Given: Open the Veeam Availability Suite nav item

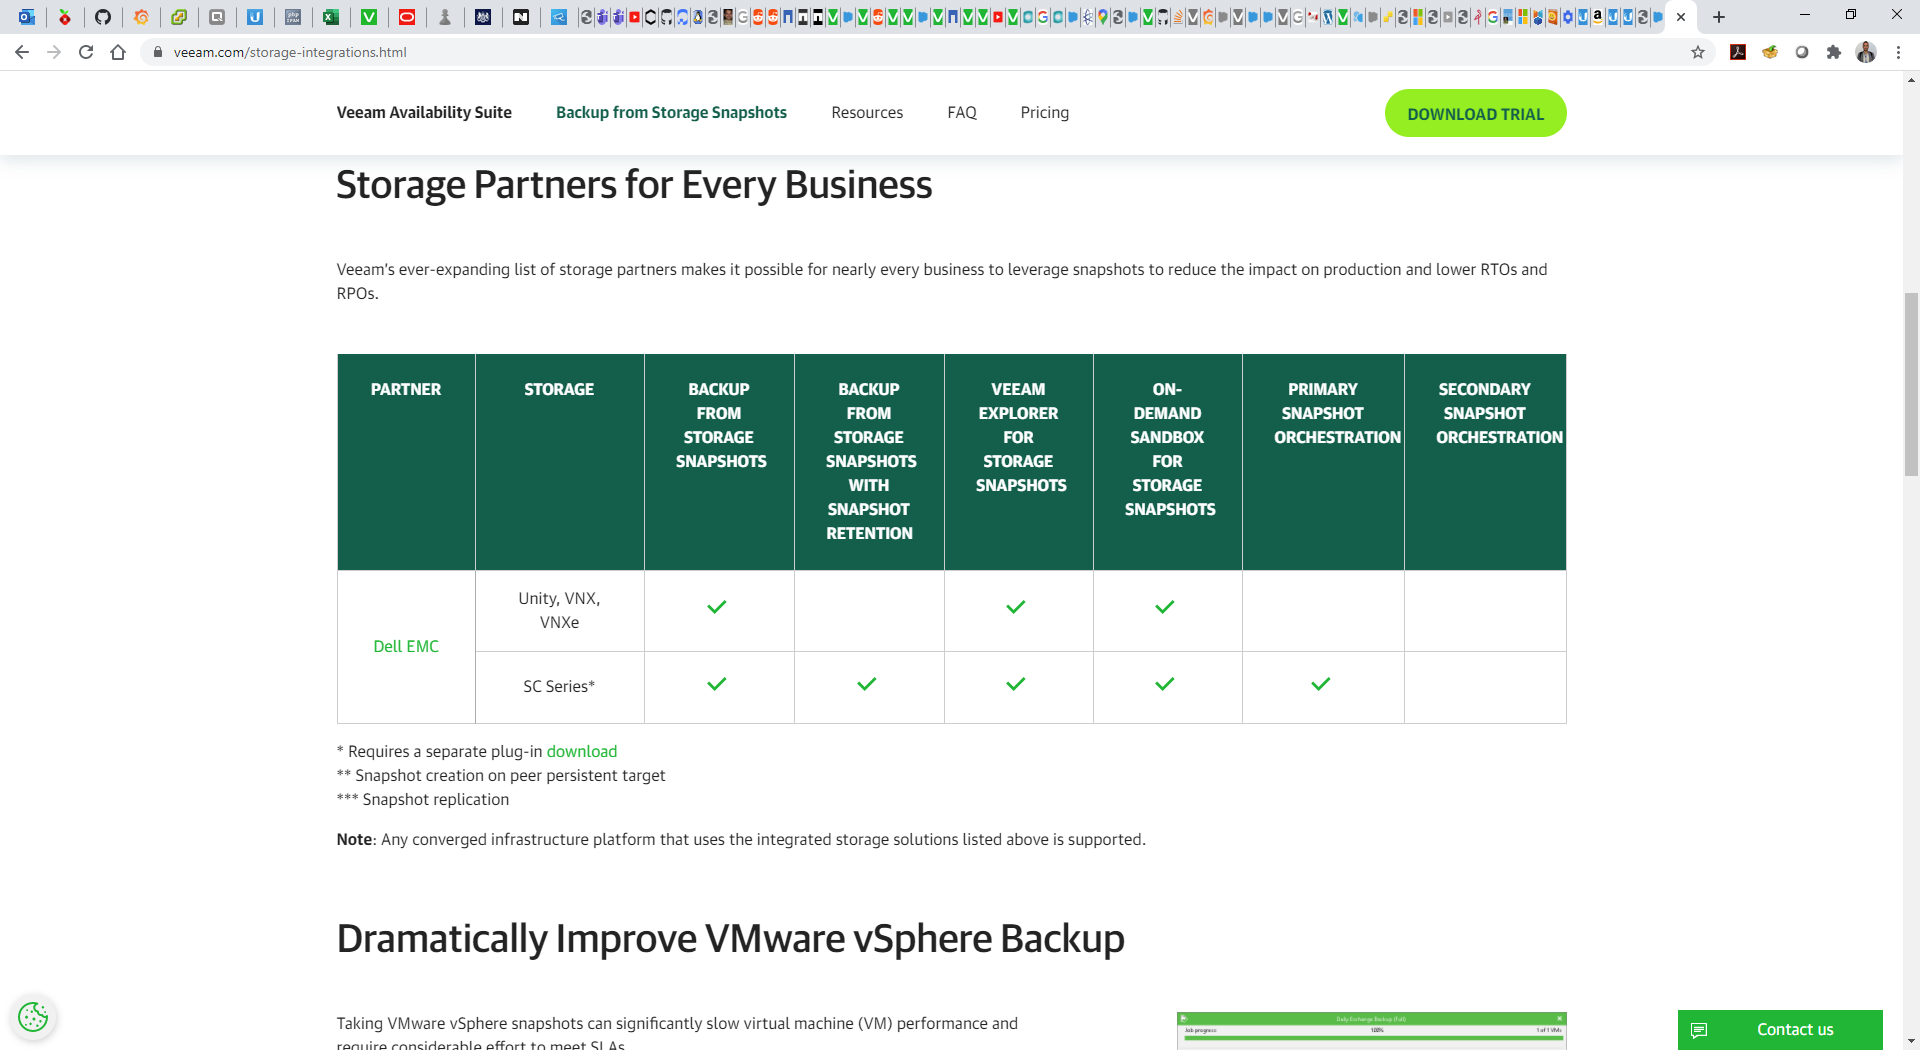Looking at the screenshot, I should [424, 113].
